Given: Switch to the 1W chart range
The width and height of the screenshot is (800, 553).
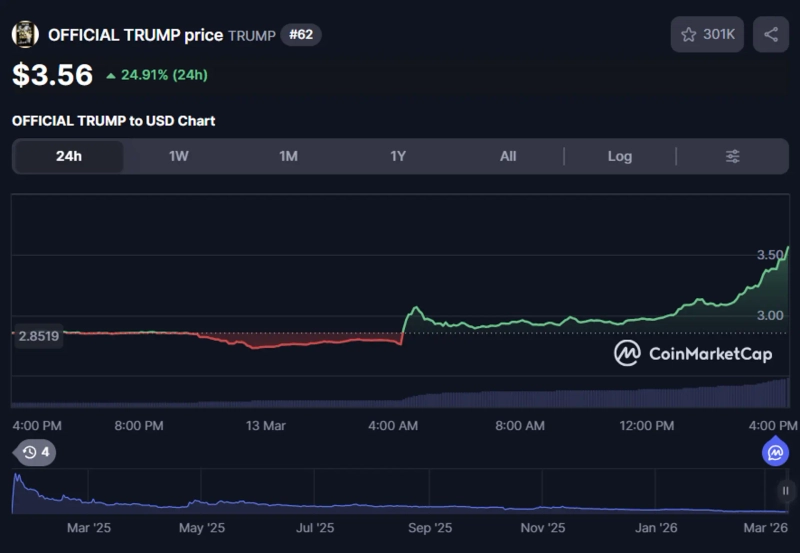Looking at the screenshot, I should pyautogui.click(x=179, y=156).
